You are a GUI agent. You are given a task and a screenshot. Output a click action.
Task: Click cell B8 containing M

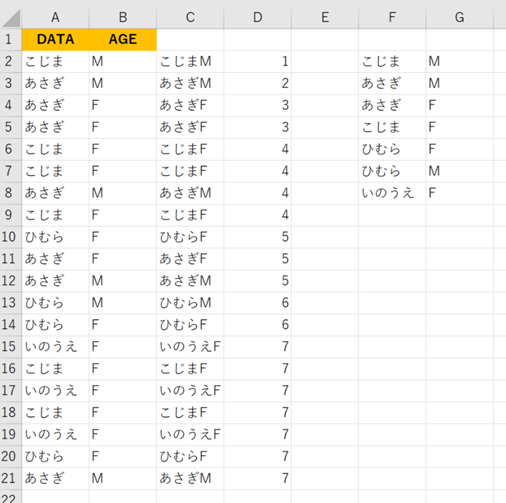coord(123,193)
